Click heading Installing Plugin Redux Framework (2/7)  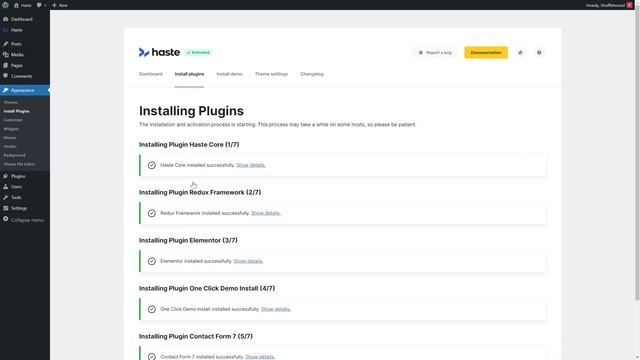[x=200, y=192]
